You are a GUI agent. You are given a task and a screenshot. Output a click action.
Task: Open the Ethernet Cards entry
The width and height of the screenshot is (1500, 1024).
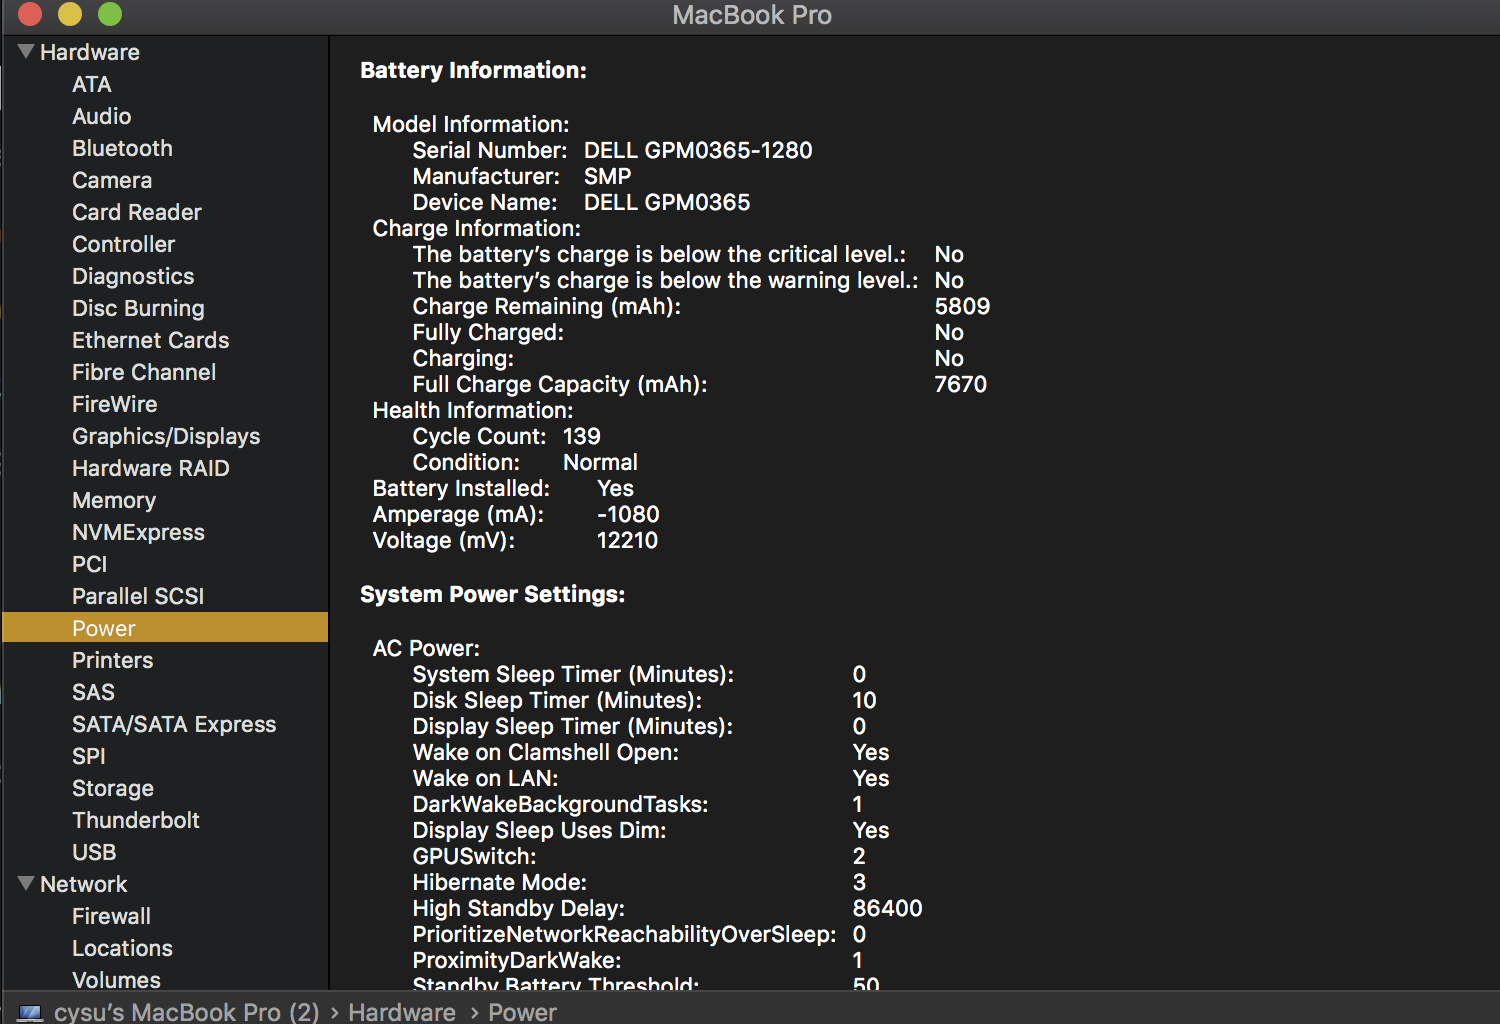[151, 340]
